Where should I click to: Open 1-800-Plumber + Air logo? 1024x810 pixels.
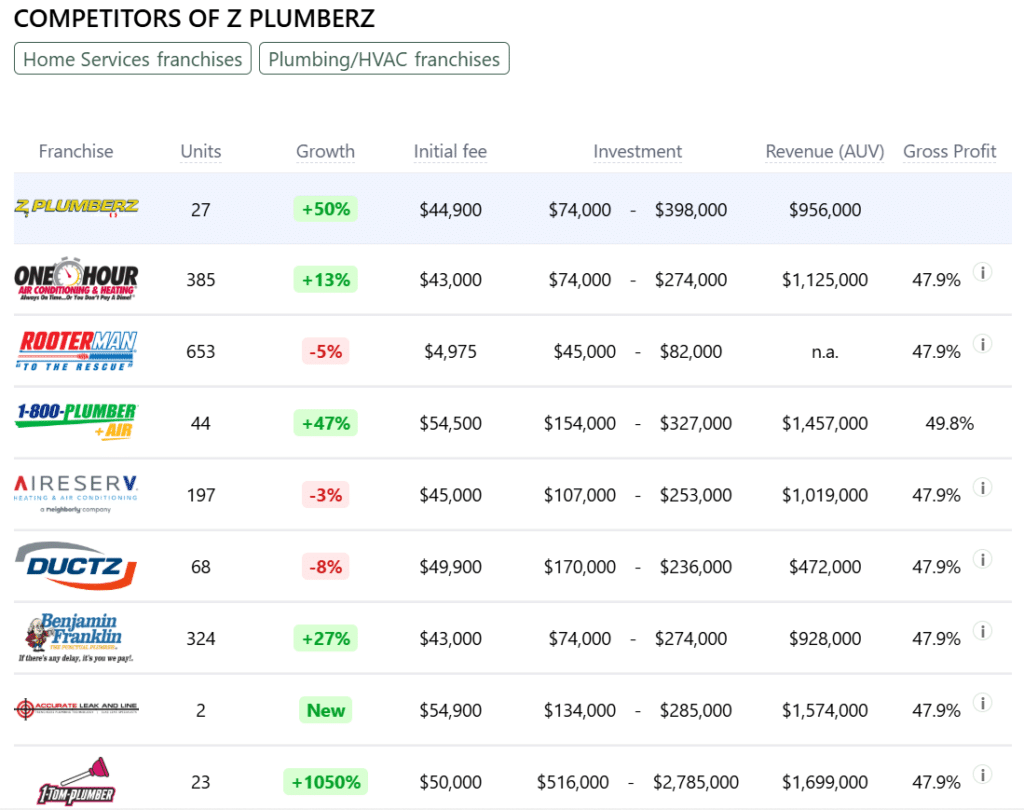point(76,421)
